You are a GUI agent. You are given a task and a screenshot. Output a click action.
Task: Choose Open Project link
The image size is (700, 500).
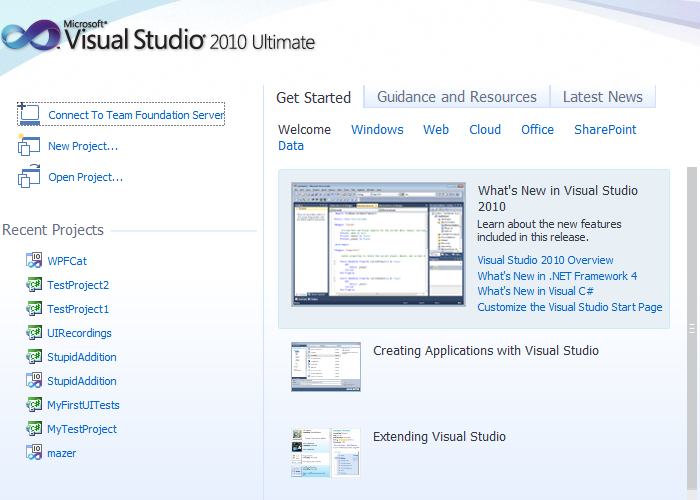point(85,177)
